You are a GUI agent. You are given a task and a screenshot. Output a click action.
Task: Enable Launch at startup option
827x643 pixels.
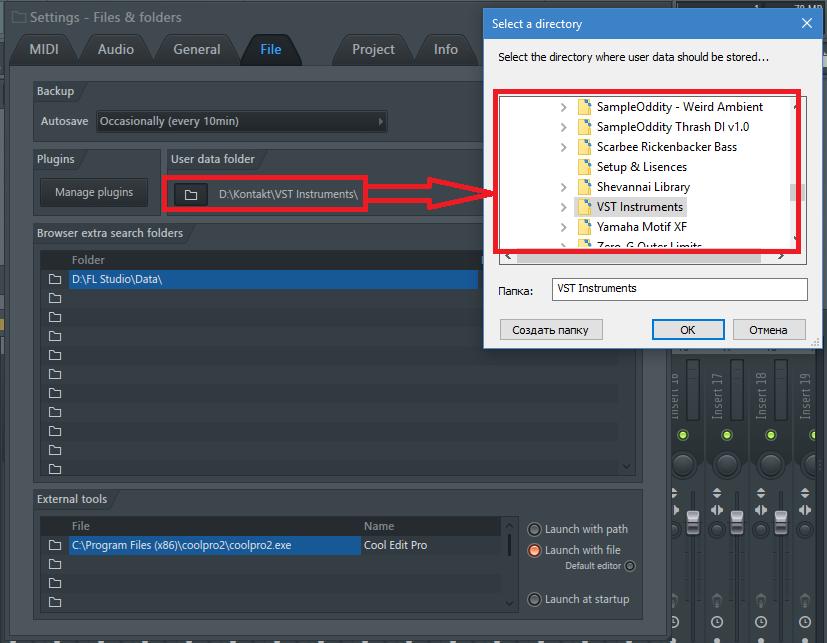[534, 599]
